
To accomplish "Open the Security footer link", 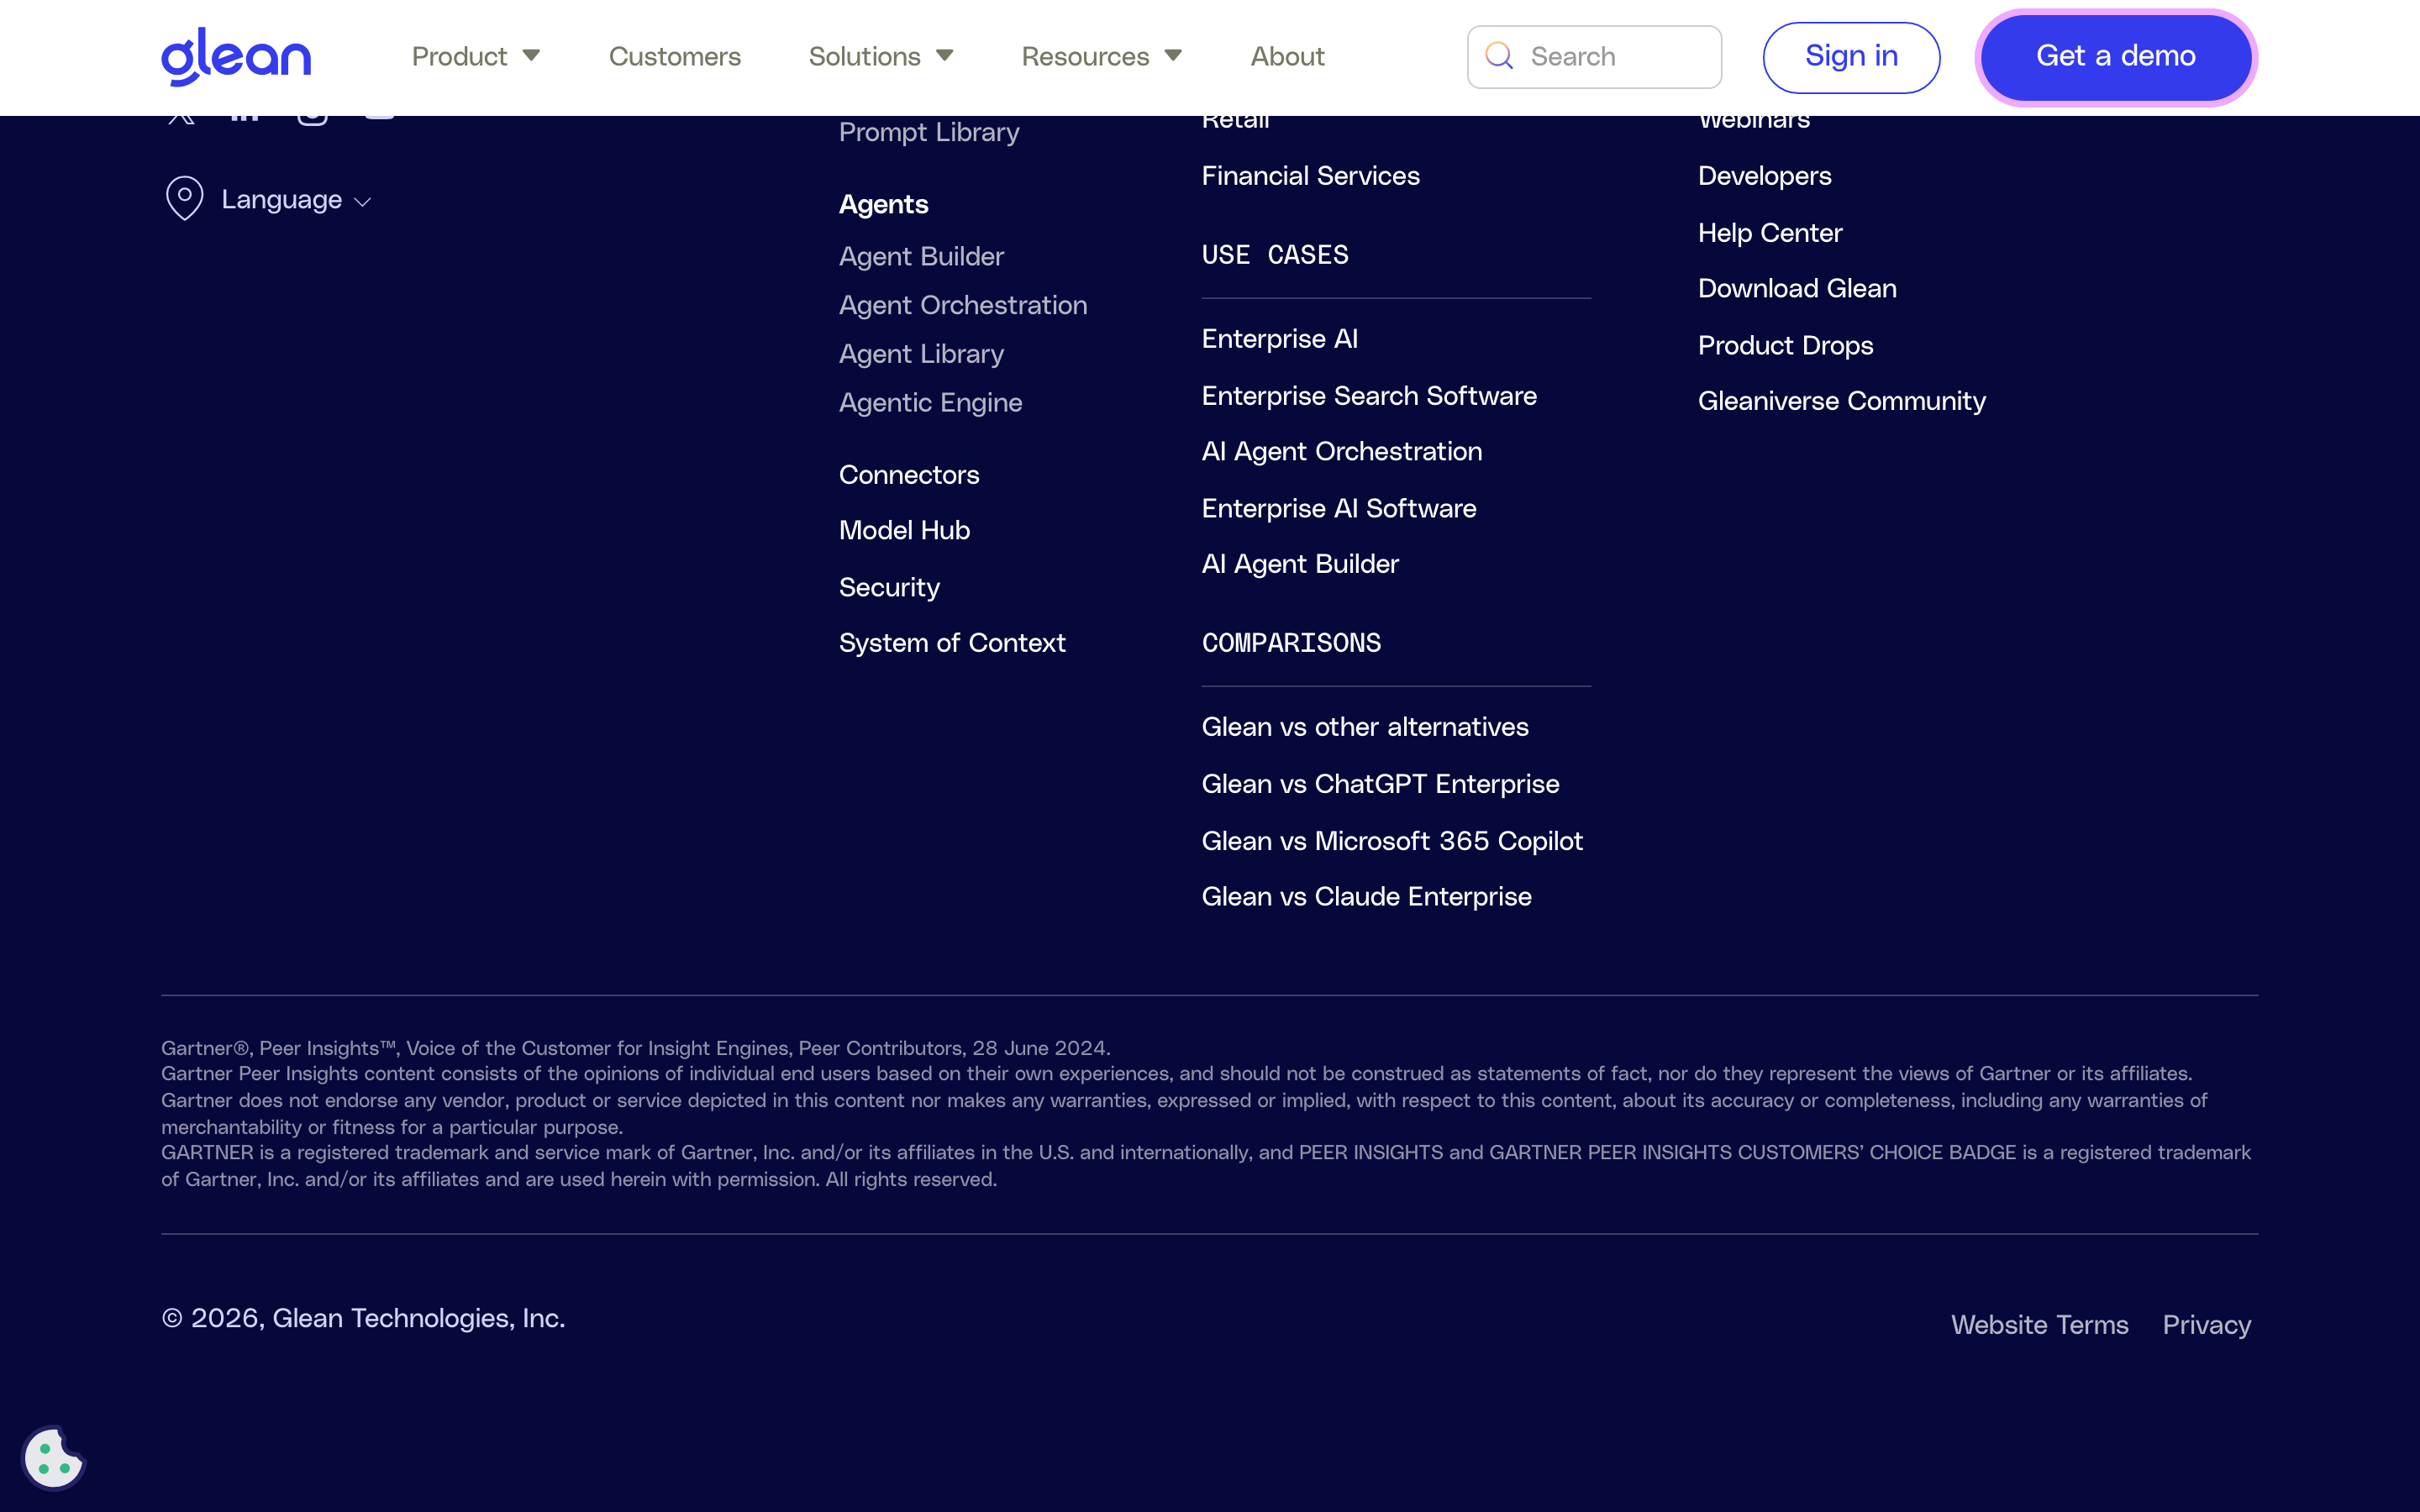I will pos(889,587).
